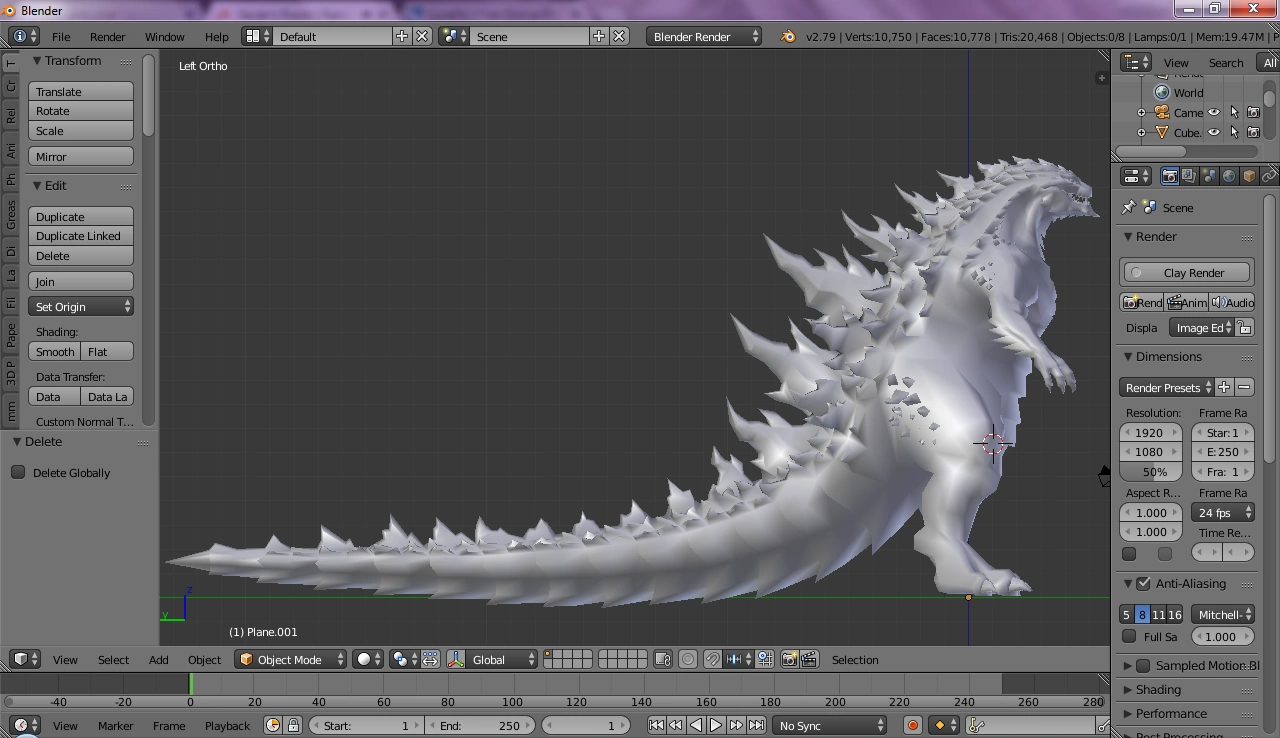
Task: Open the Render menu in the top bar
Action: click(107, 36)
